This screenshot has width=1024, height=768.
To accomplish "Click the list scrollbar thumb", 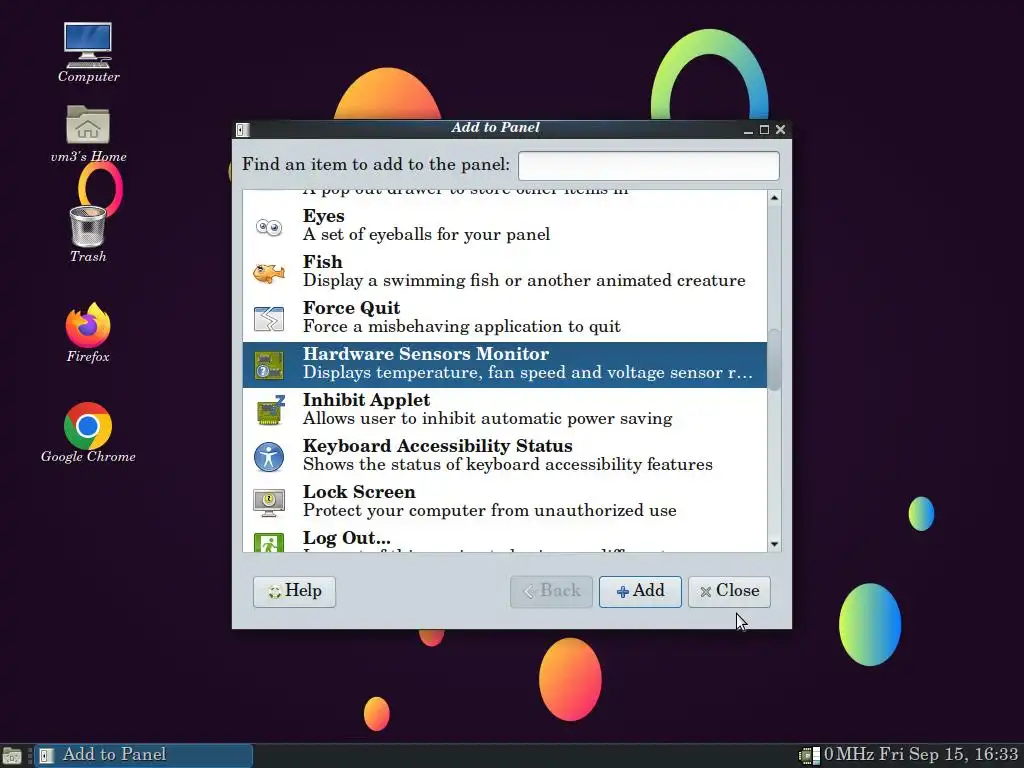I will (x=775, y=359).
